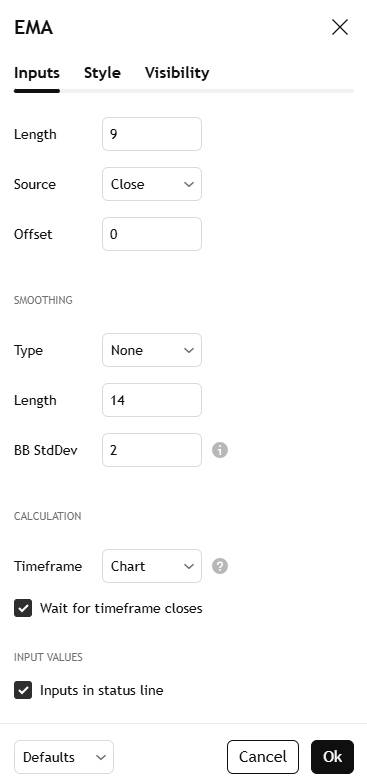Open the smoothing Type None dropdown
Screen dimensions: 367x784
pos(152,350)
